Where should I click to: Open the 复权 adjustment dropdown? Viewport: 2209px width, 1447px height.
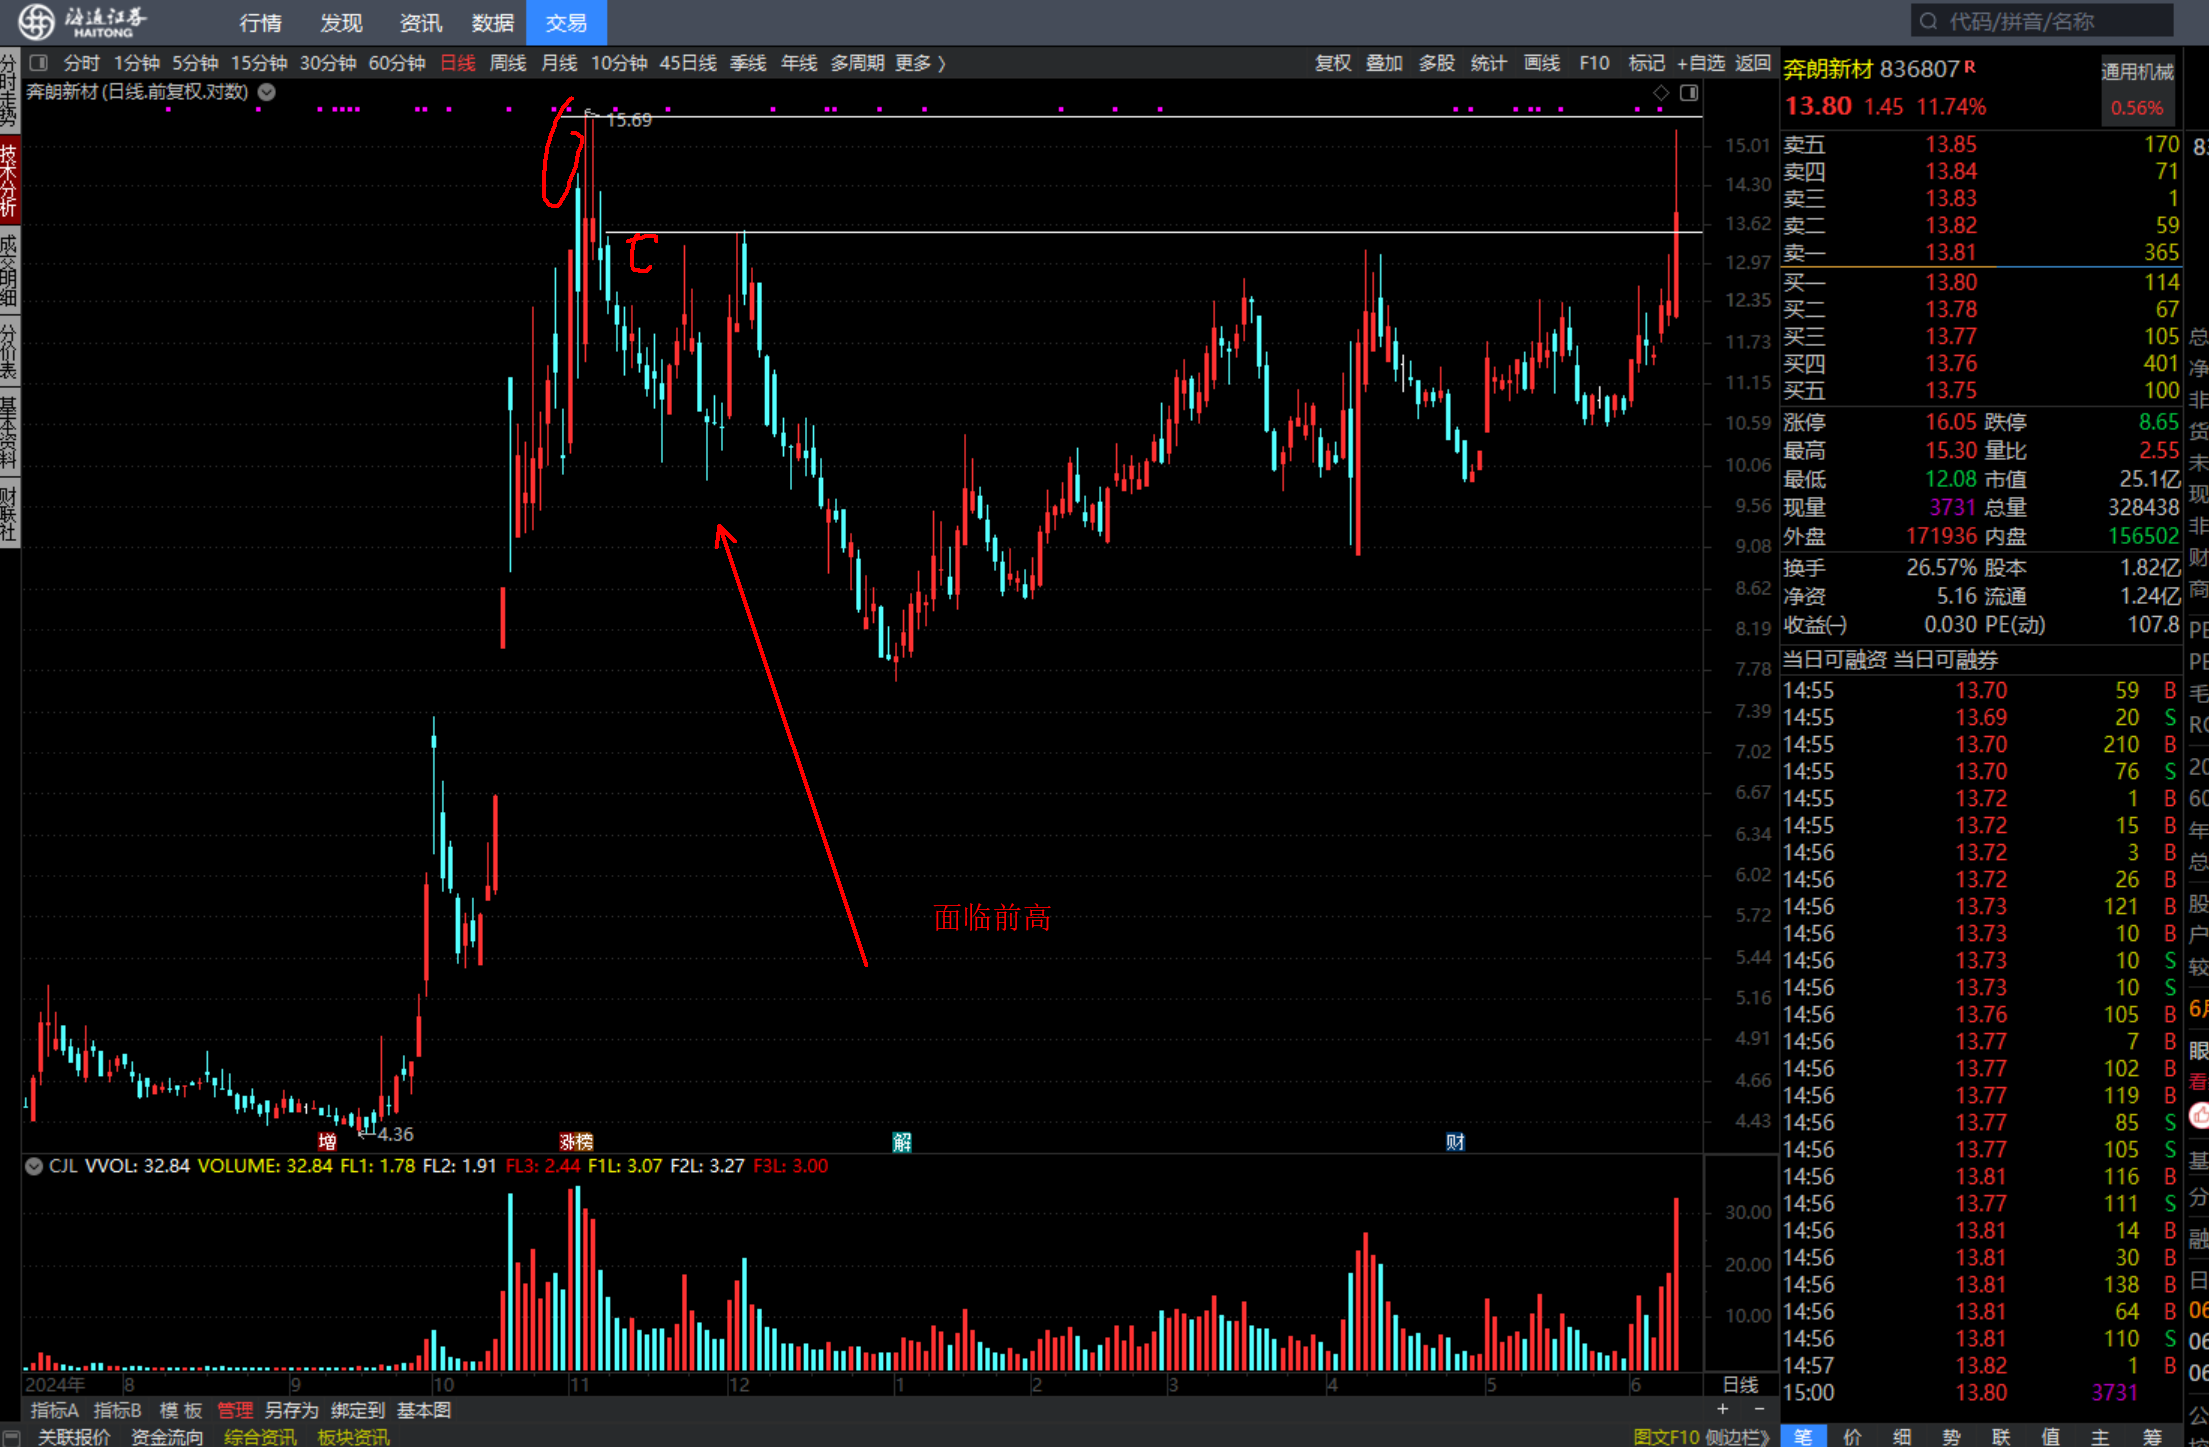pos(1333,63)
